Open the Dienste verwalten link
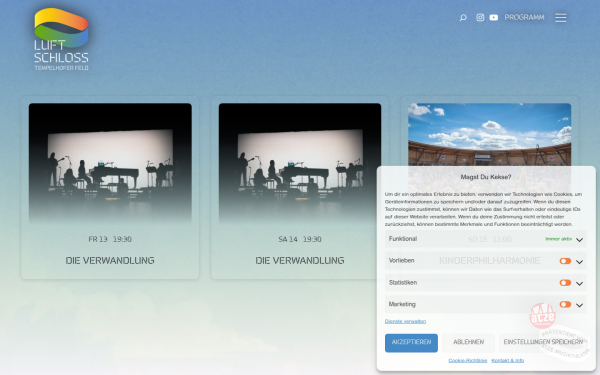Image resolution: width=600 pixels, height=375 pixels. pos(405,321)
